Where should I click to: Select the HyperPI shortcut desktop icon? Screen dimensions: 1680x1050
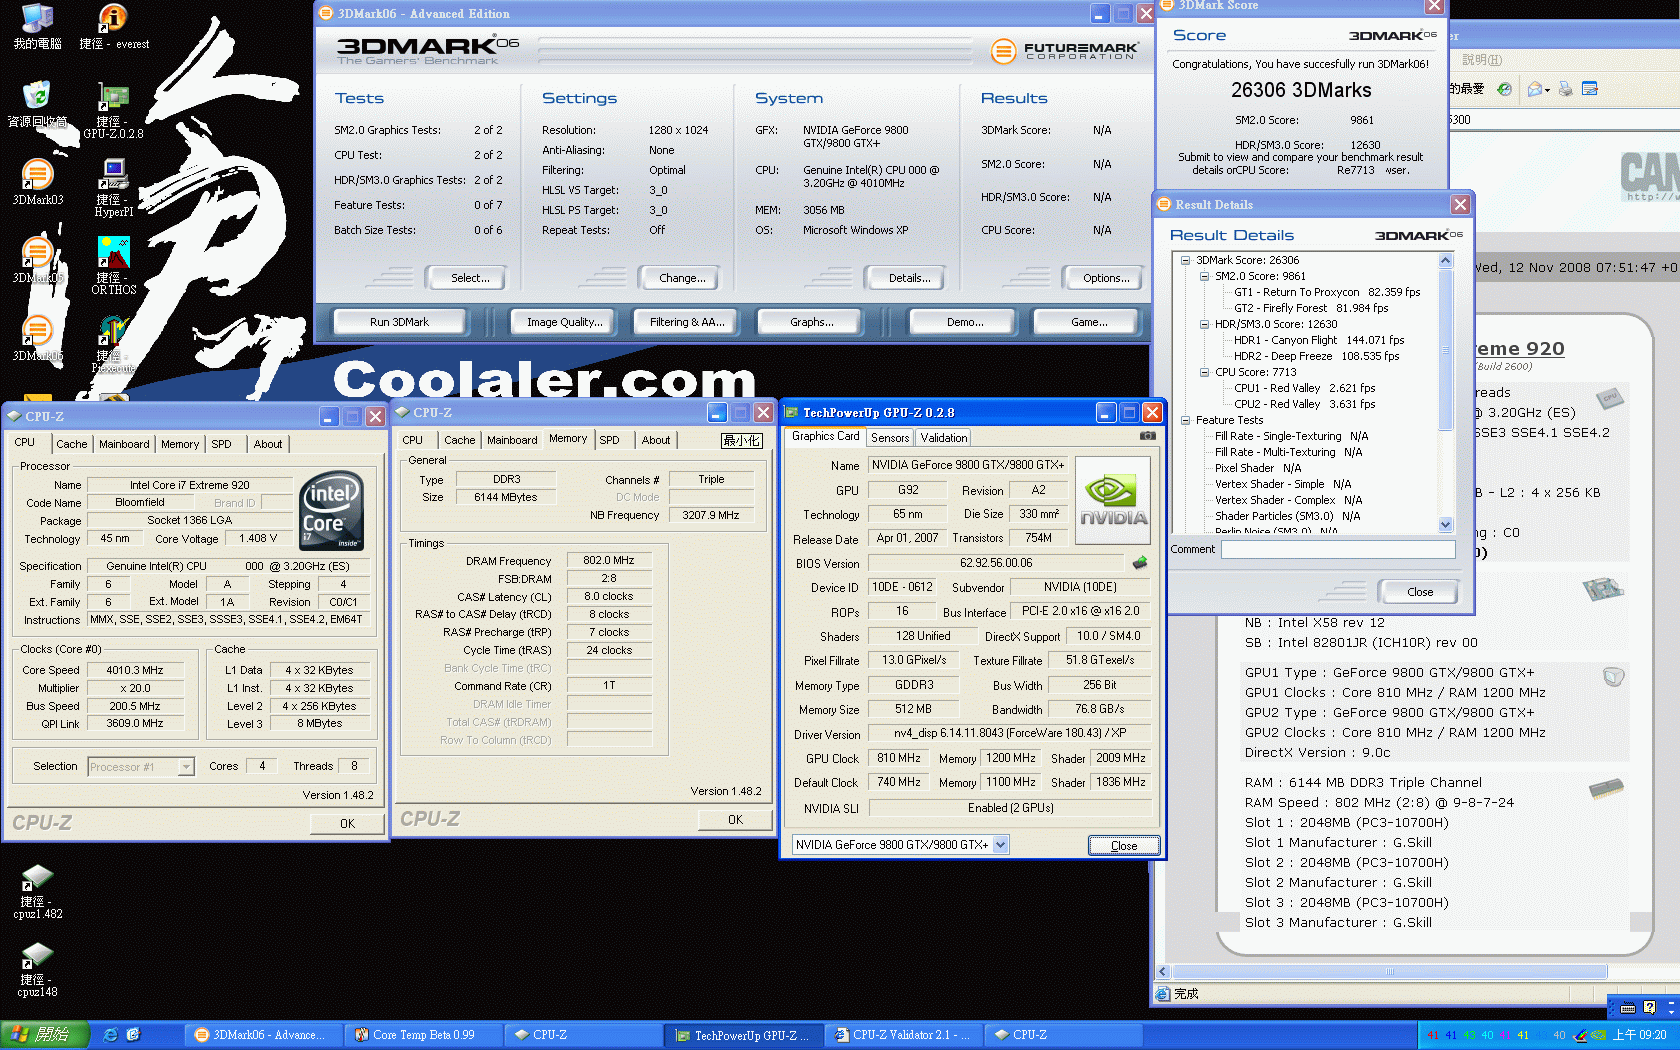tap(113, 188)
